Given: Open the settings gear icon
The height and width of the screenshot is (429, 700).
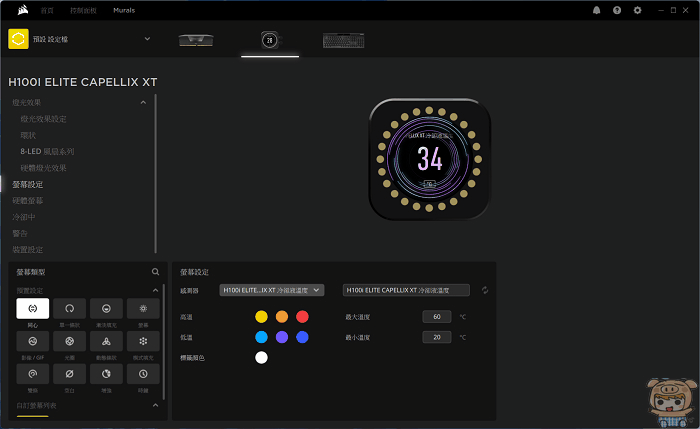Looking at the screenshot, I should (x=638, y=10).
